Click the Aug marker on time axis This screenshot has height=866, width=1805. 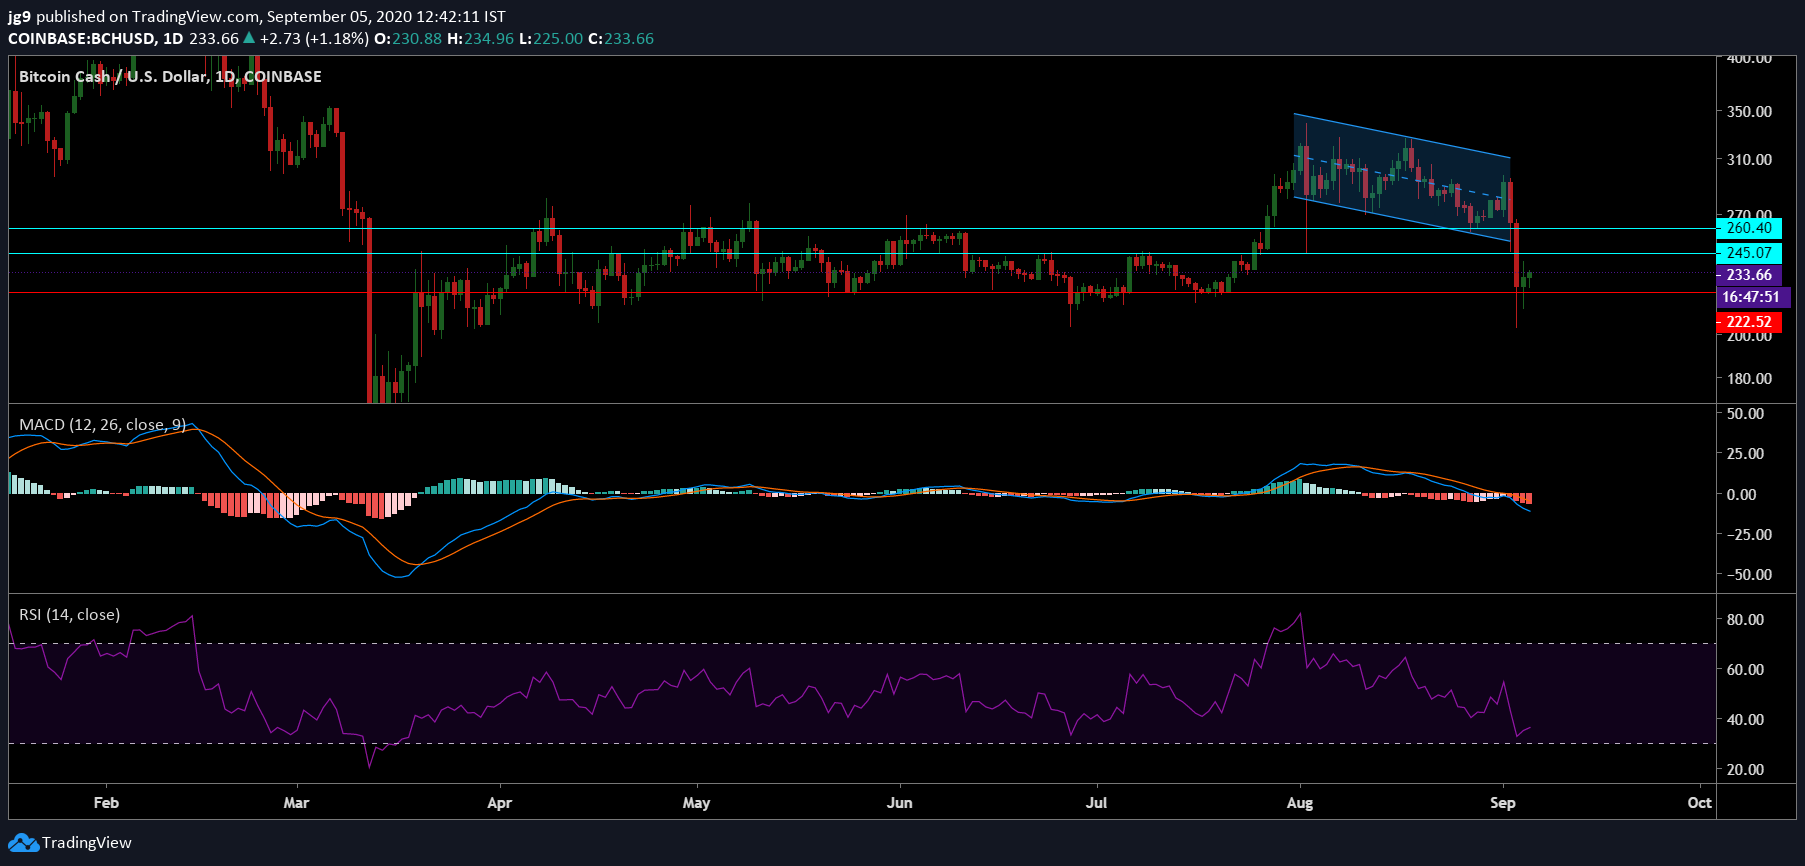(1299, 803)
